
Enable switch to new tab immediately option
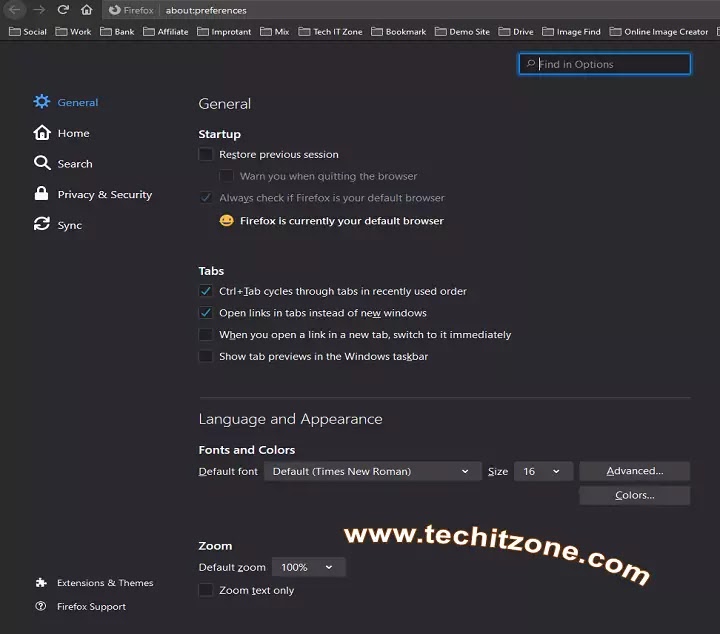click(205, 334)
